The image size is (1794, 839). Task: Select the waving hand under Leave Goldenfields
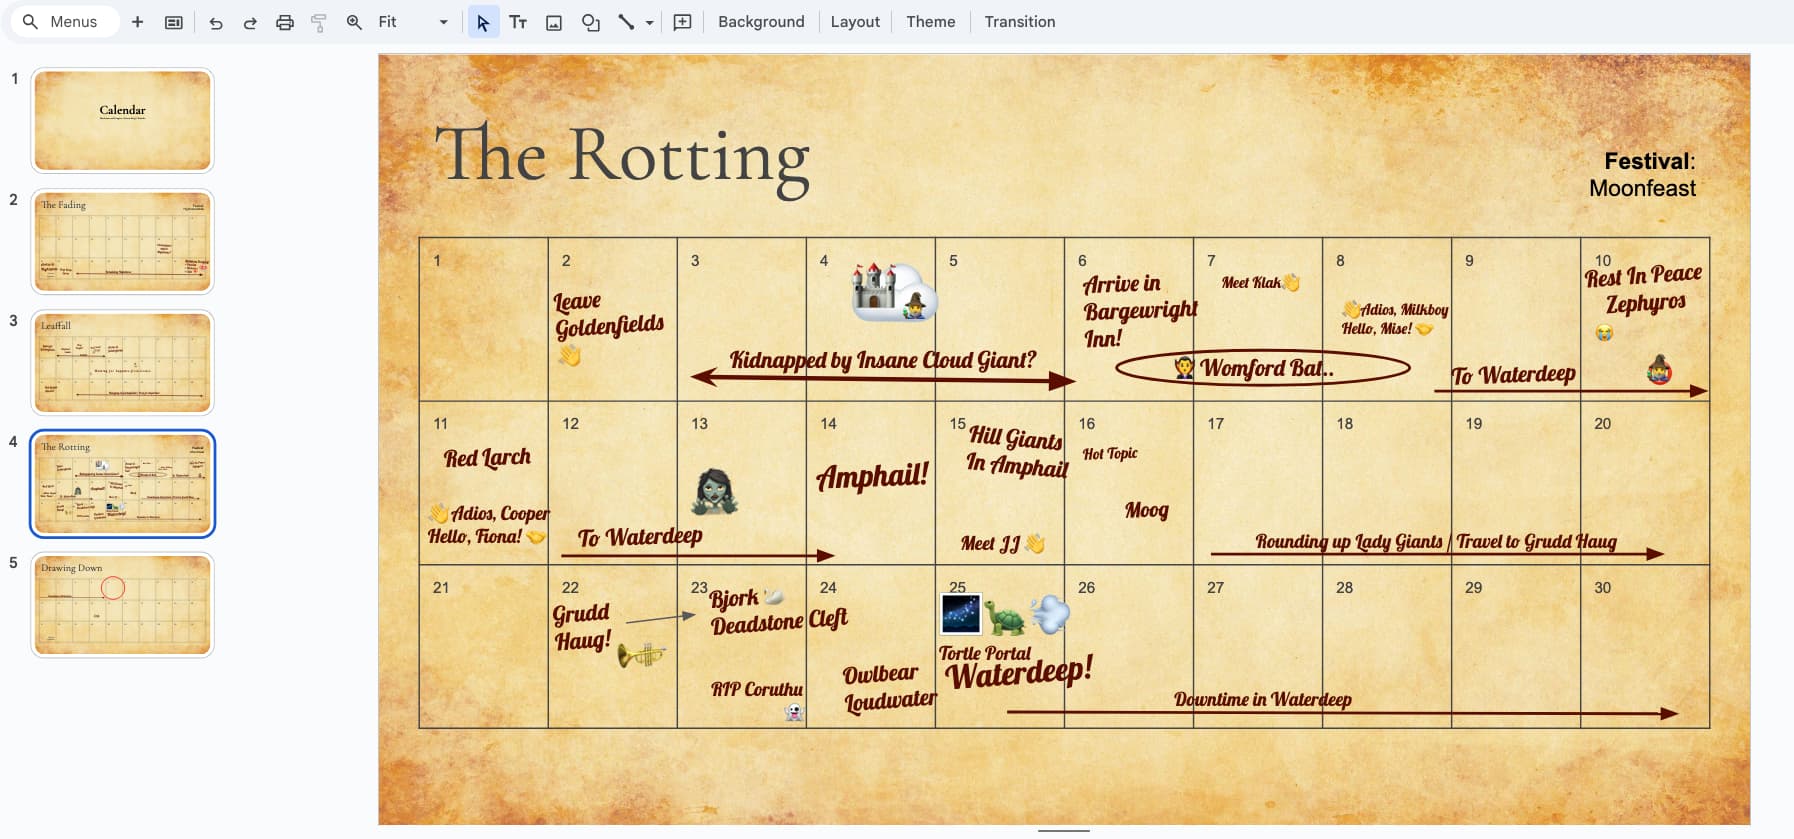[x=569, y=355]
